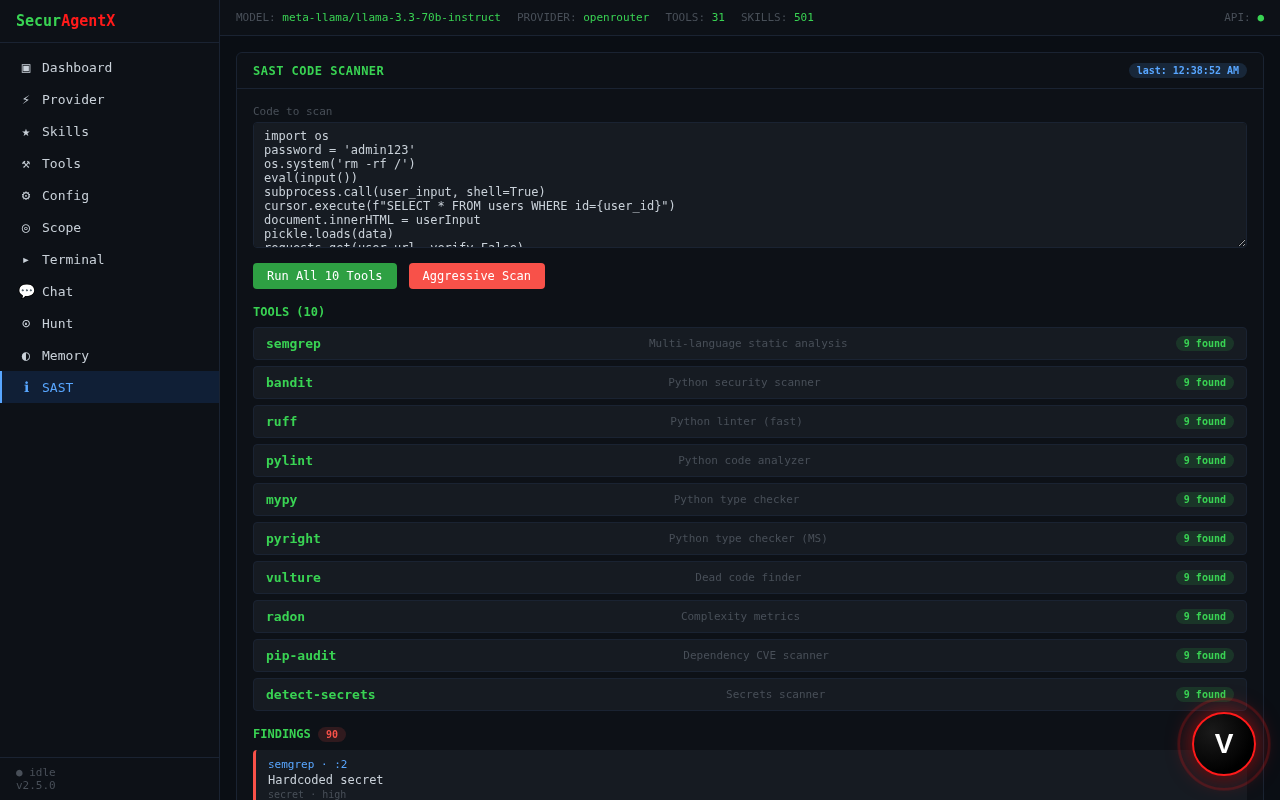
Task: Click the v2.5.0 version label
Action: point(36,785)
